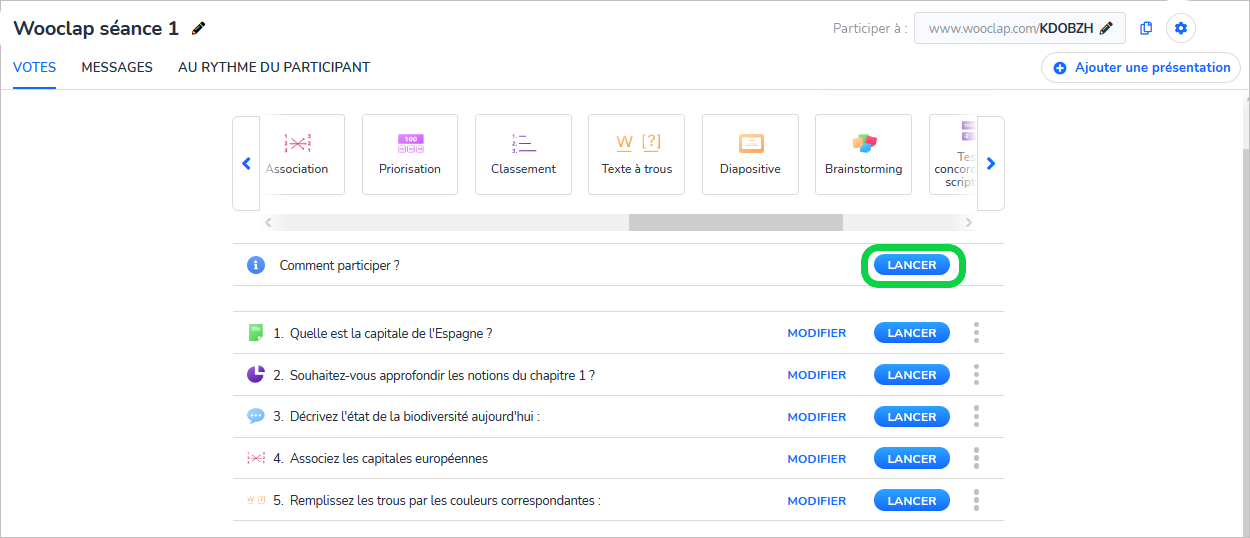The image size is (1250, 538).
Task: Modify question 4 on capitales européennes
Action: pos(817,459)
